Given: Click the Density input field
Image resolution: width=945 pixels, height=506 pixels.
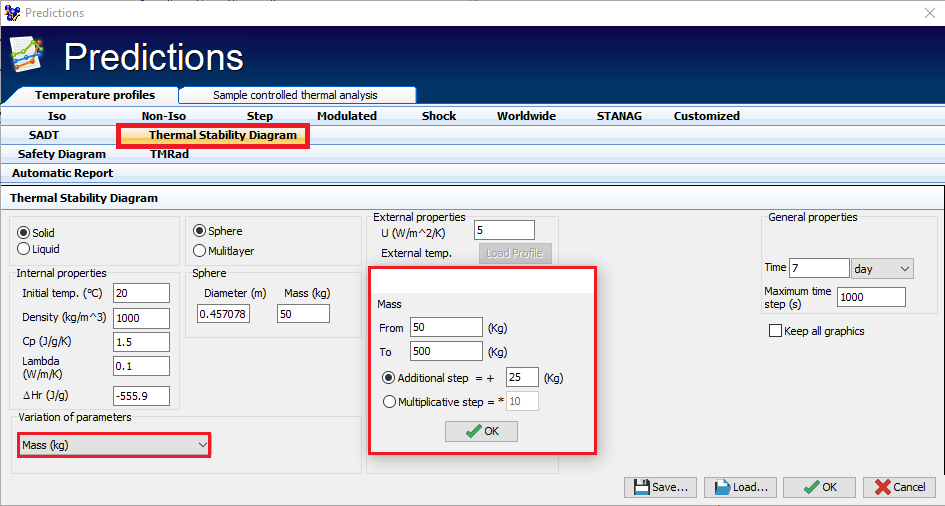Looking at the screenshot, I should pos(141,318).
